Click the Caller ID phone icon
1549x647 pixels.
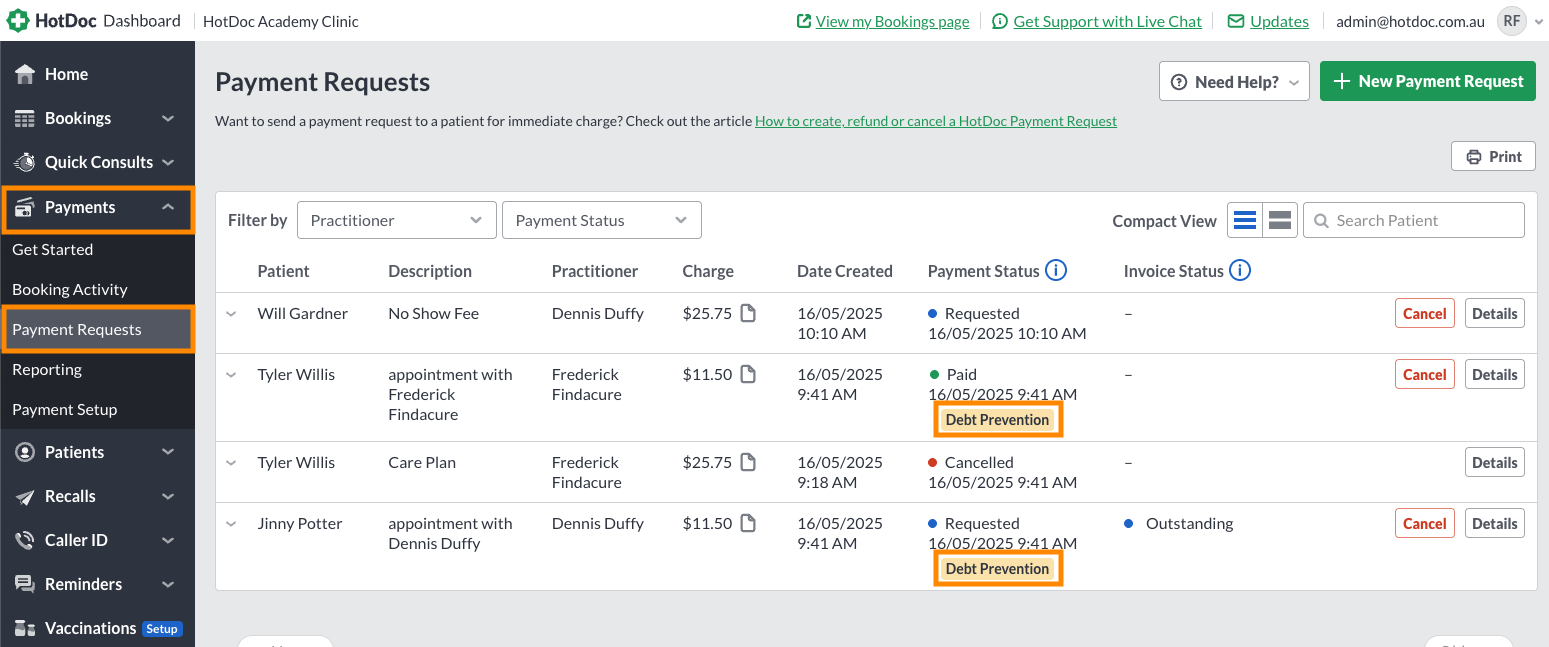point(25,540)
